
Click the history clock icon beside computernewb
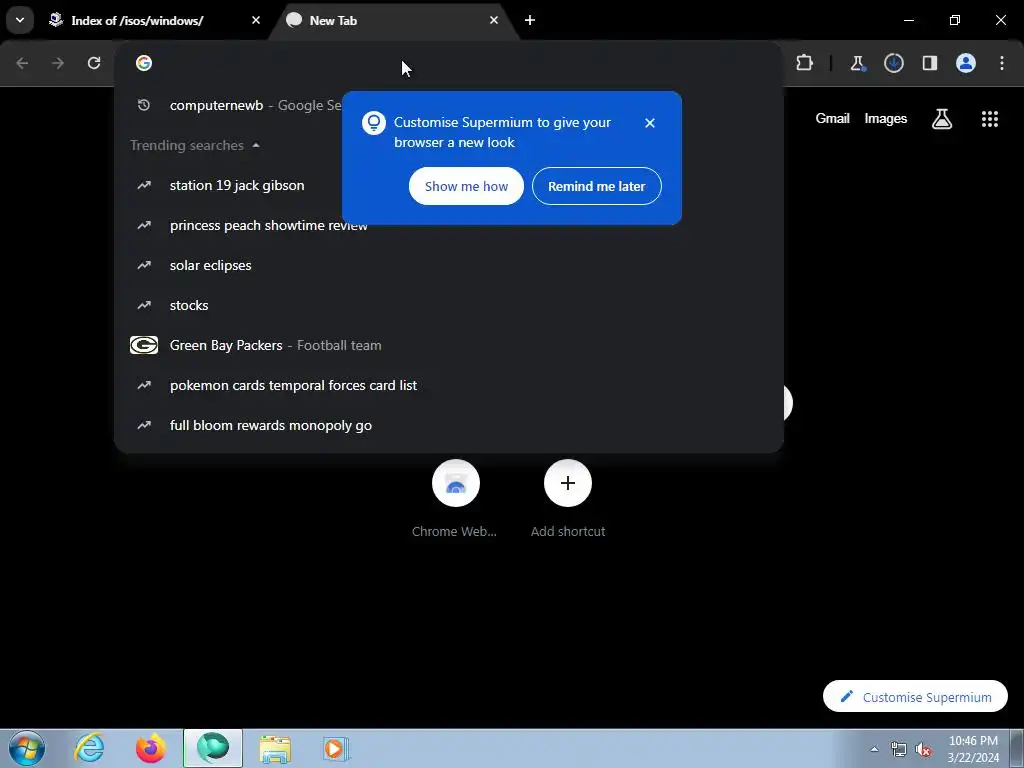point(144,105)
